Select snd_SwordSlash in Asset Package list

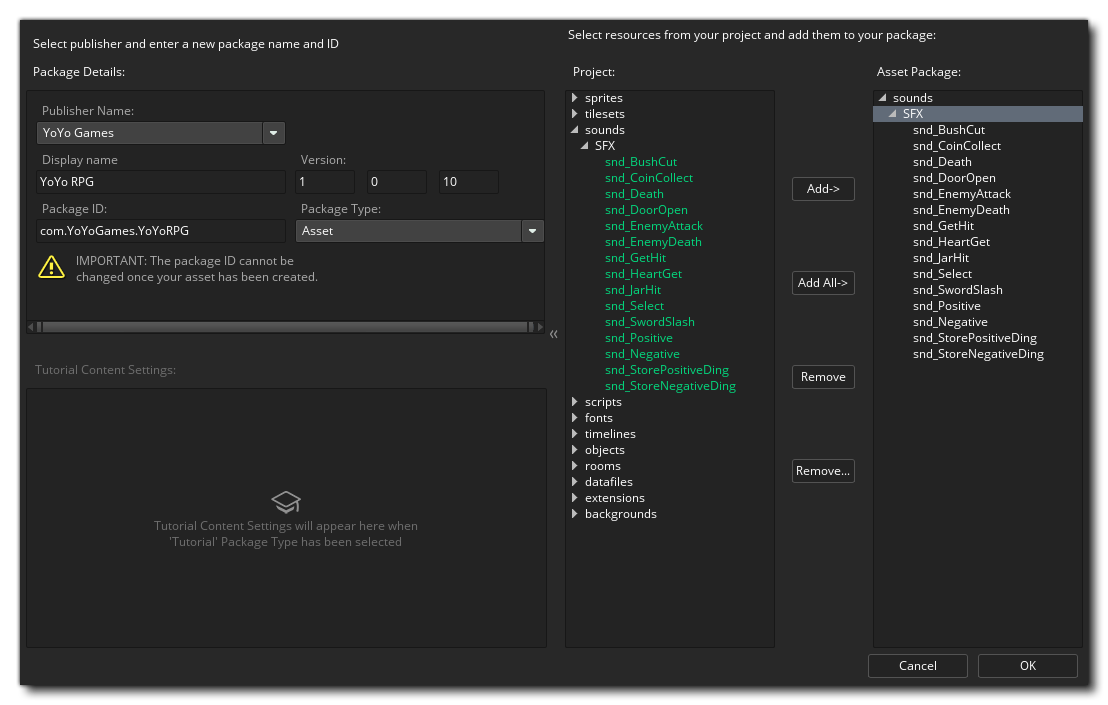click(957, 290)
